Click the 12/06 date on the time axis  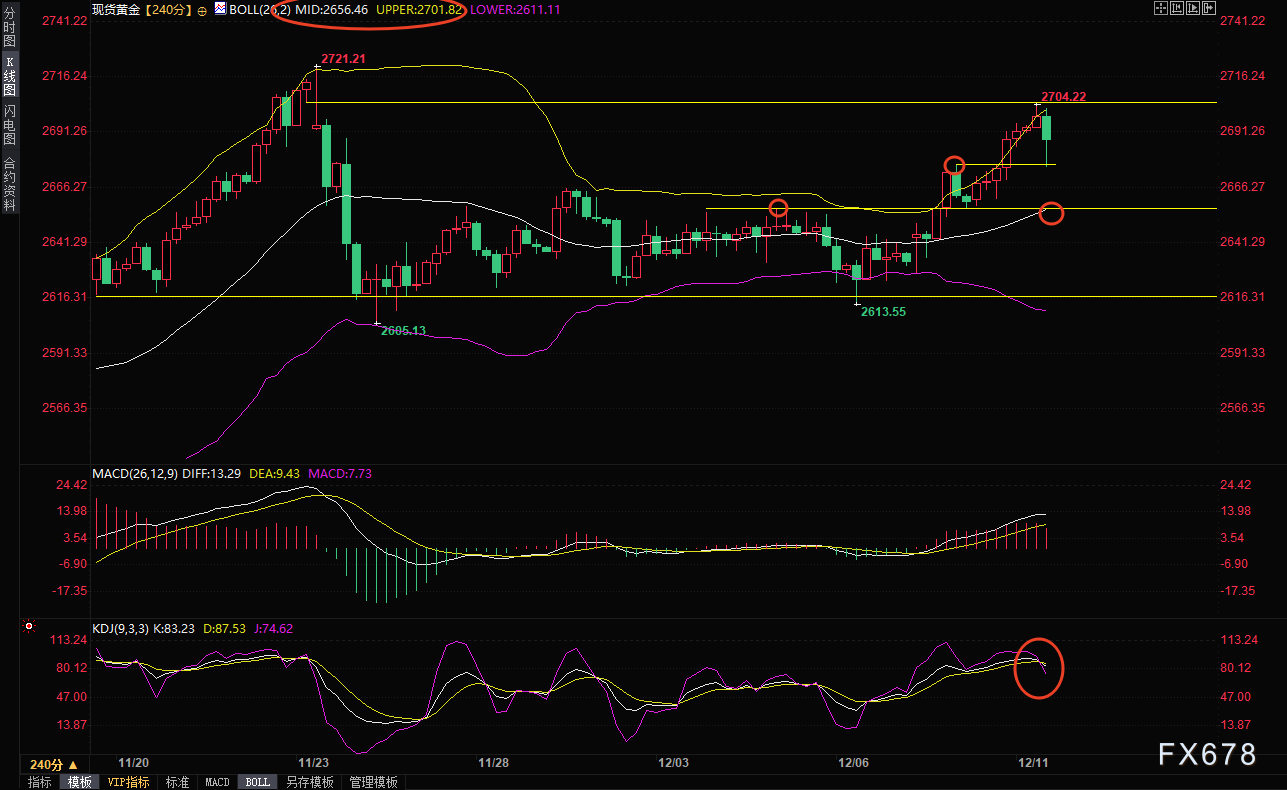point(854,763)
